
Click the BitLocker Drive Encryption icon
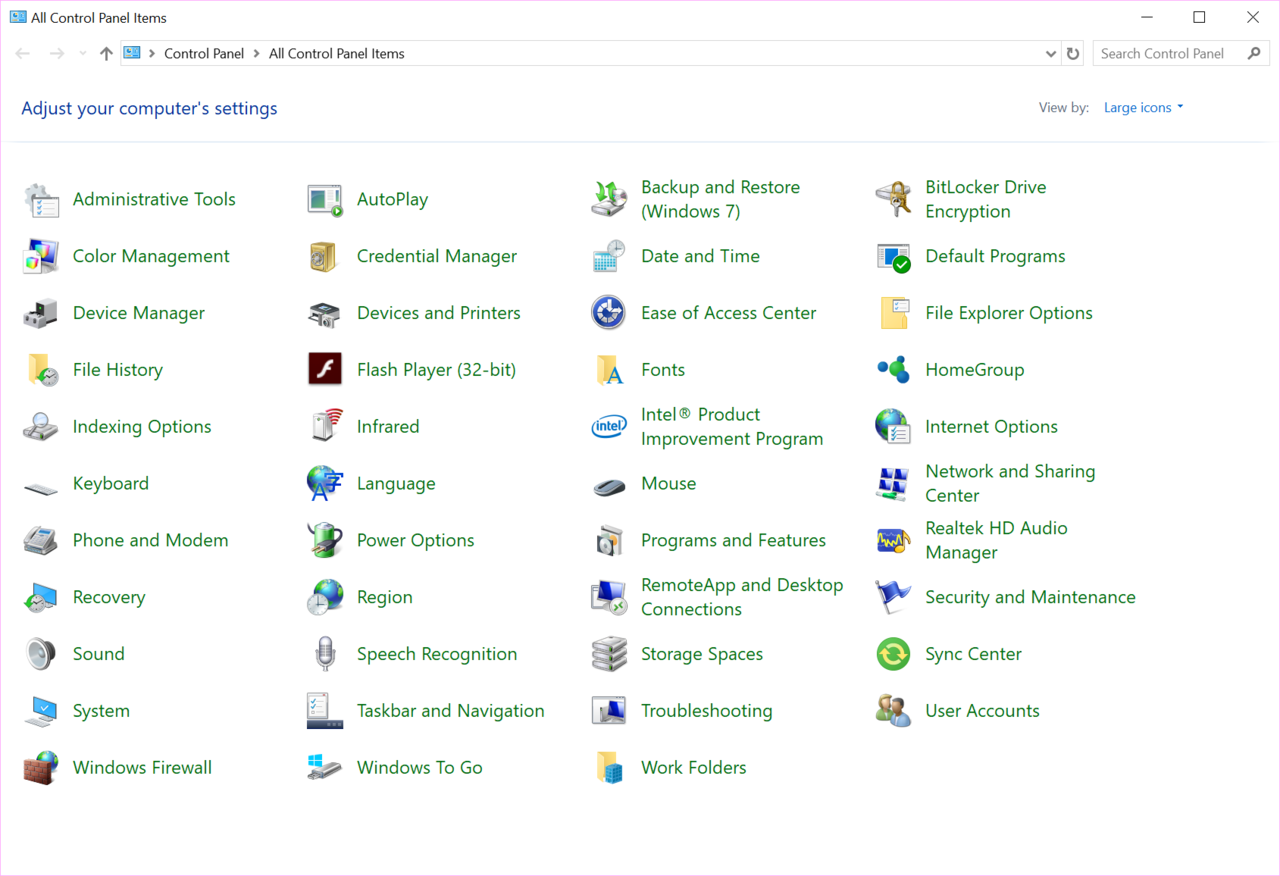[893, 200]
